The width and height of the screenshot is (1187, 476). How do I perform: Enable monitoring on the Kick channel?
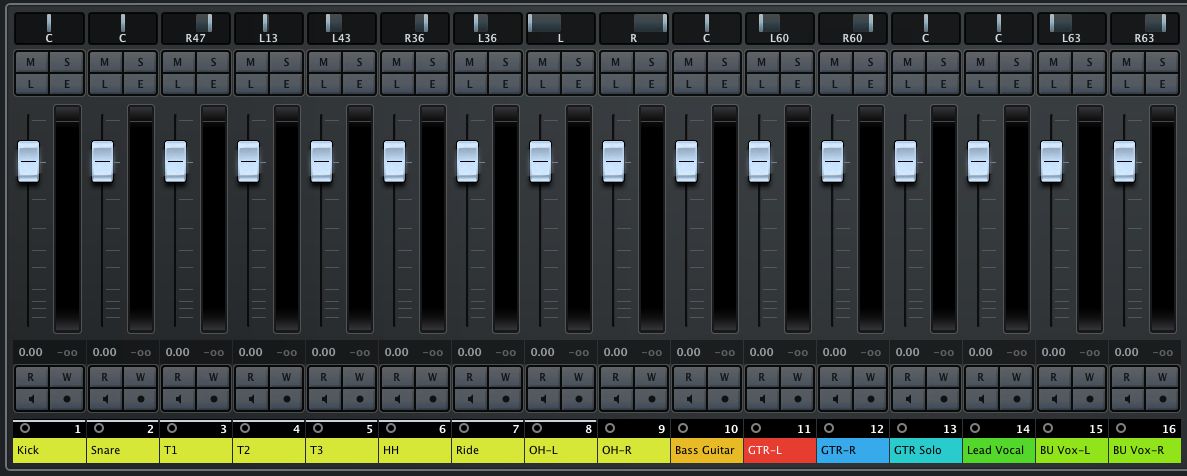[31, 397]
